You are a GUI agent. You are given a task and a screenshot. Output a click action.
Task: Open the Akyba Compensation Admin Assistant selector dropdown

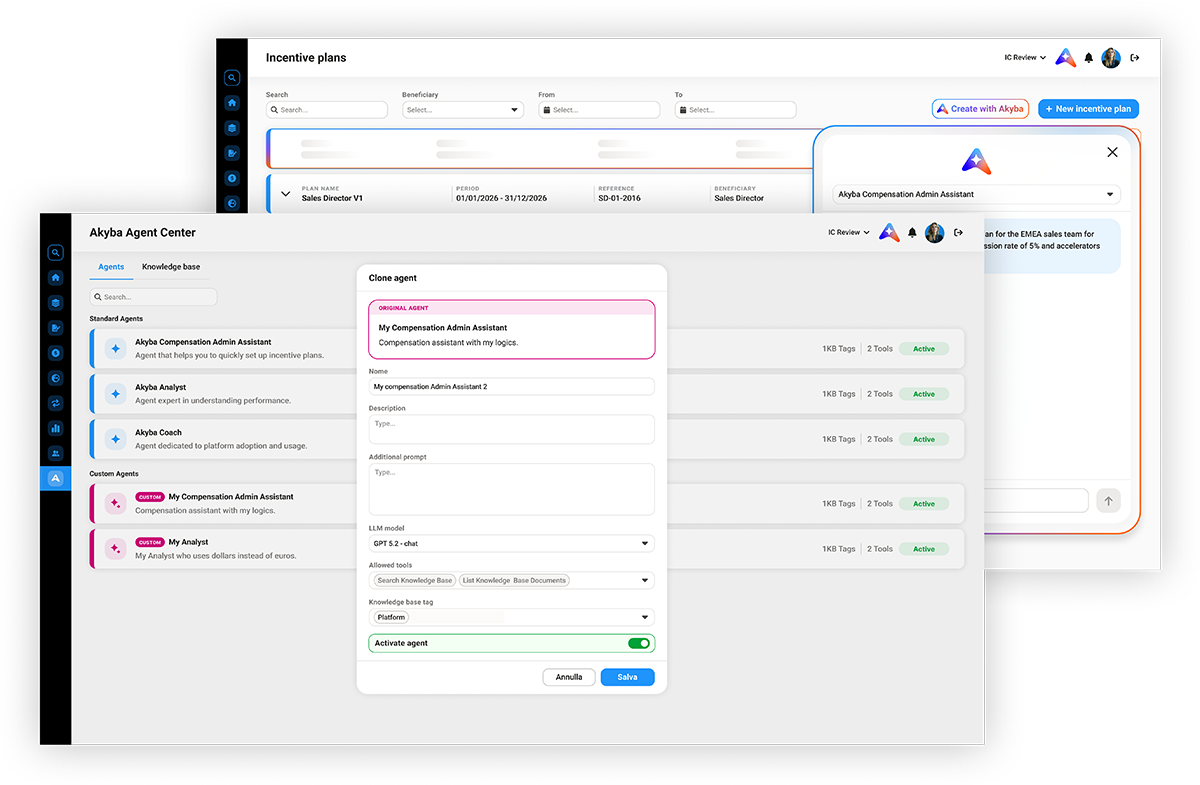[x=976, y=194]
